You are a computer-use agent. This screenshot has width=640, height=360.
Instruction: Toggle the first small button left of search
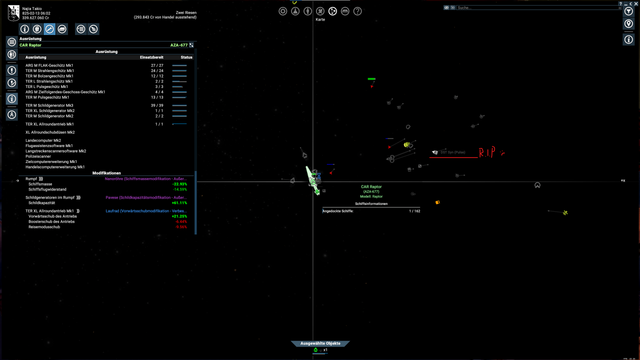coord(447,8)
